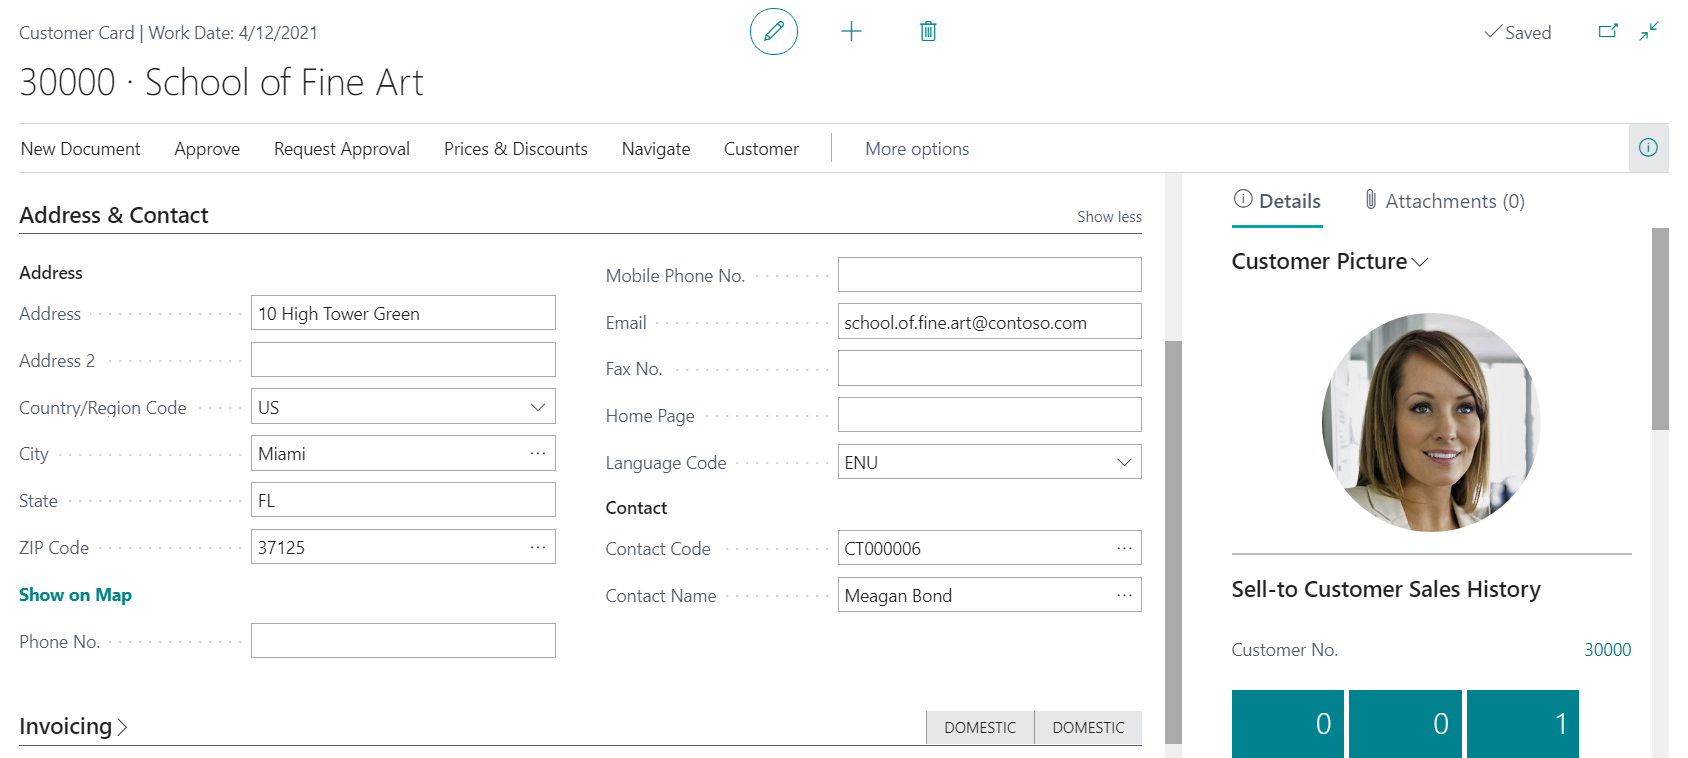This screenshot has height=758, width=1688.
Task: Expand Country/Region Code dropdown
Action: coord(538,407)
